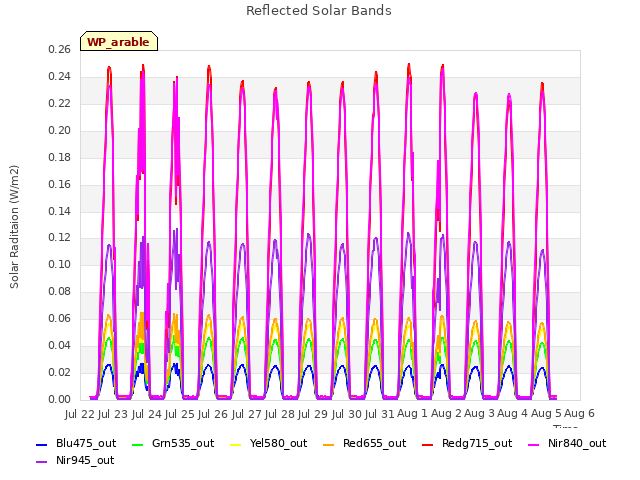Click the Jul 22 x-axis date label
The width and height of the screenshot is (640, 480).
coord(80,414)
